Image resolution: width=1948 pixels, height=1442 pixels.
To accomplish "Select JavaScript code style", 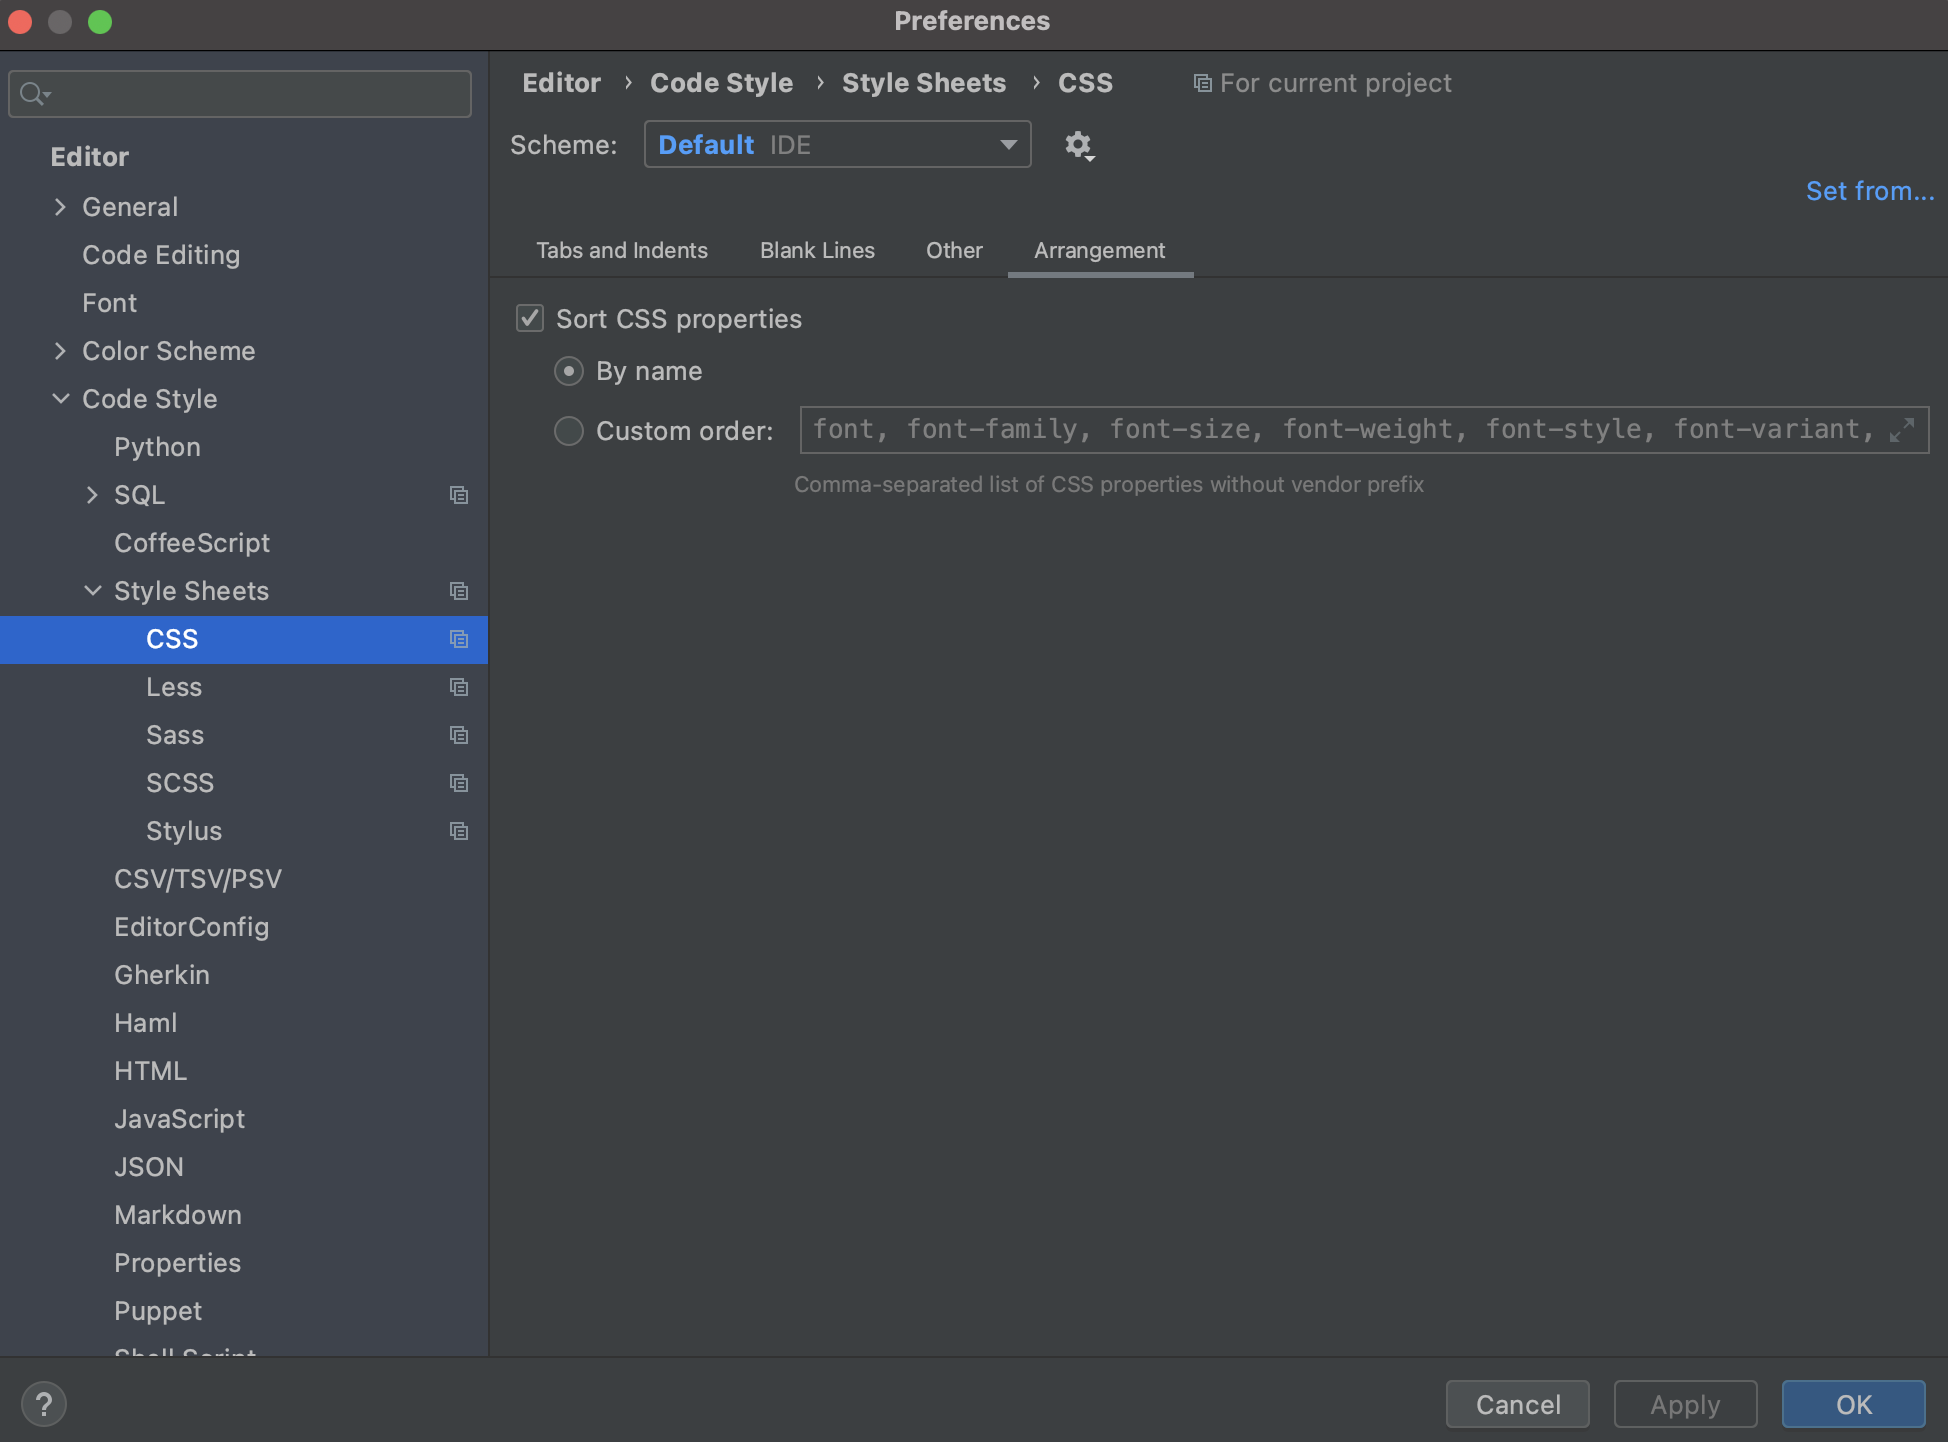I will (x=179, y=1119).
